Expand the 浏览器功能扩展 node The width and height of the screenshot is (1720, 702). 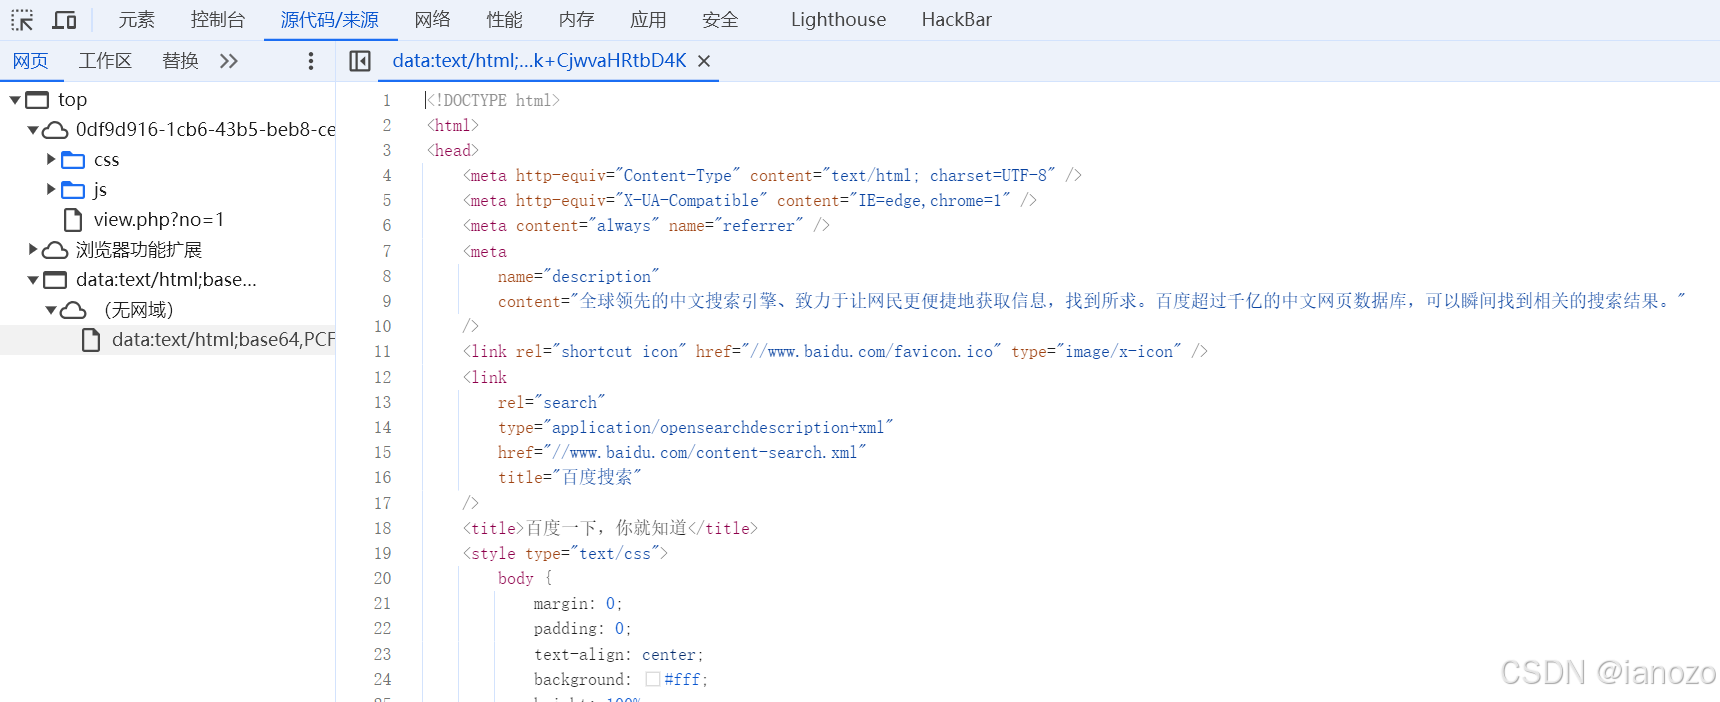click(x=33, y=249)
